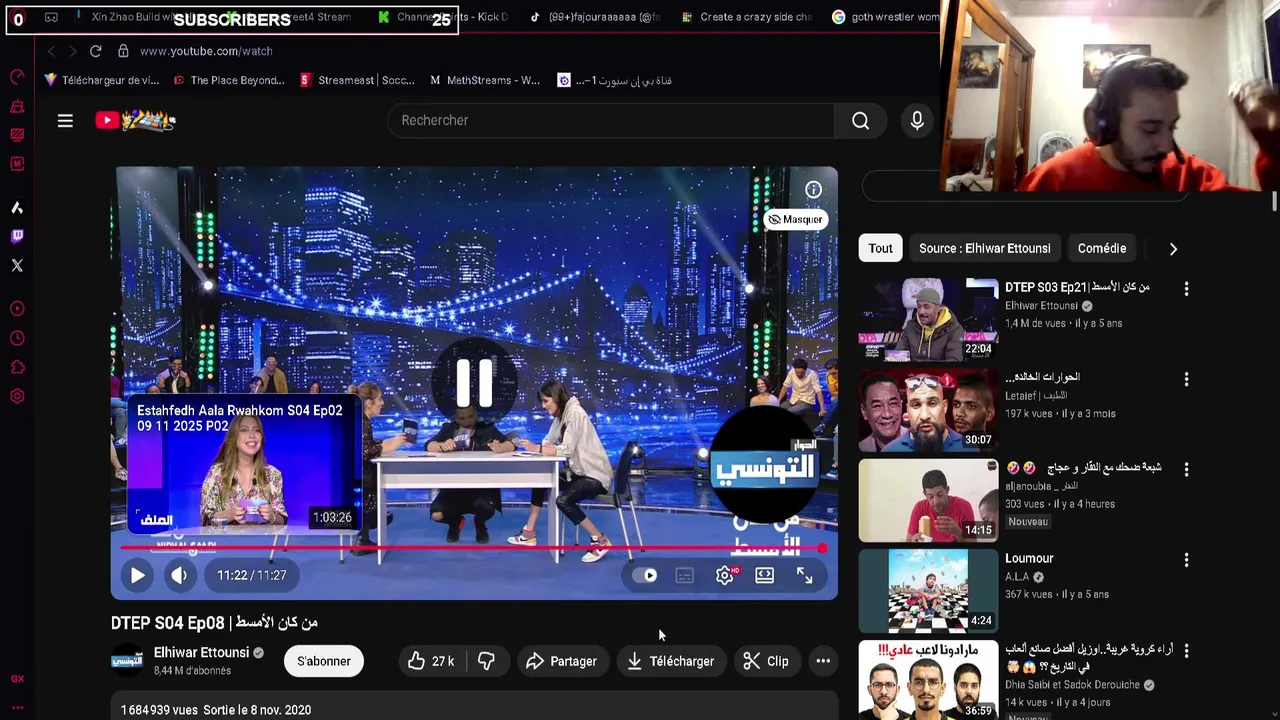
Task: Open the X sidebar icon
Action: pyautogui.click(x=17, y=265)
